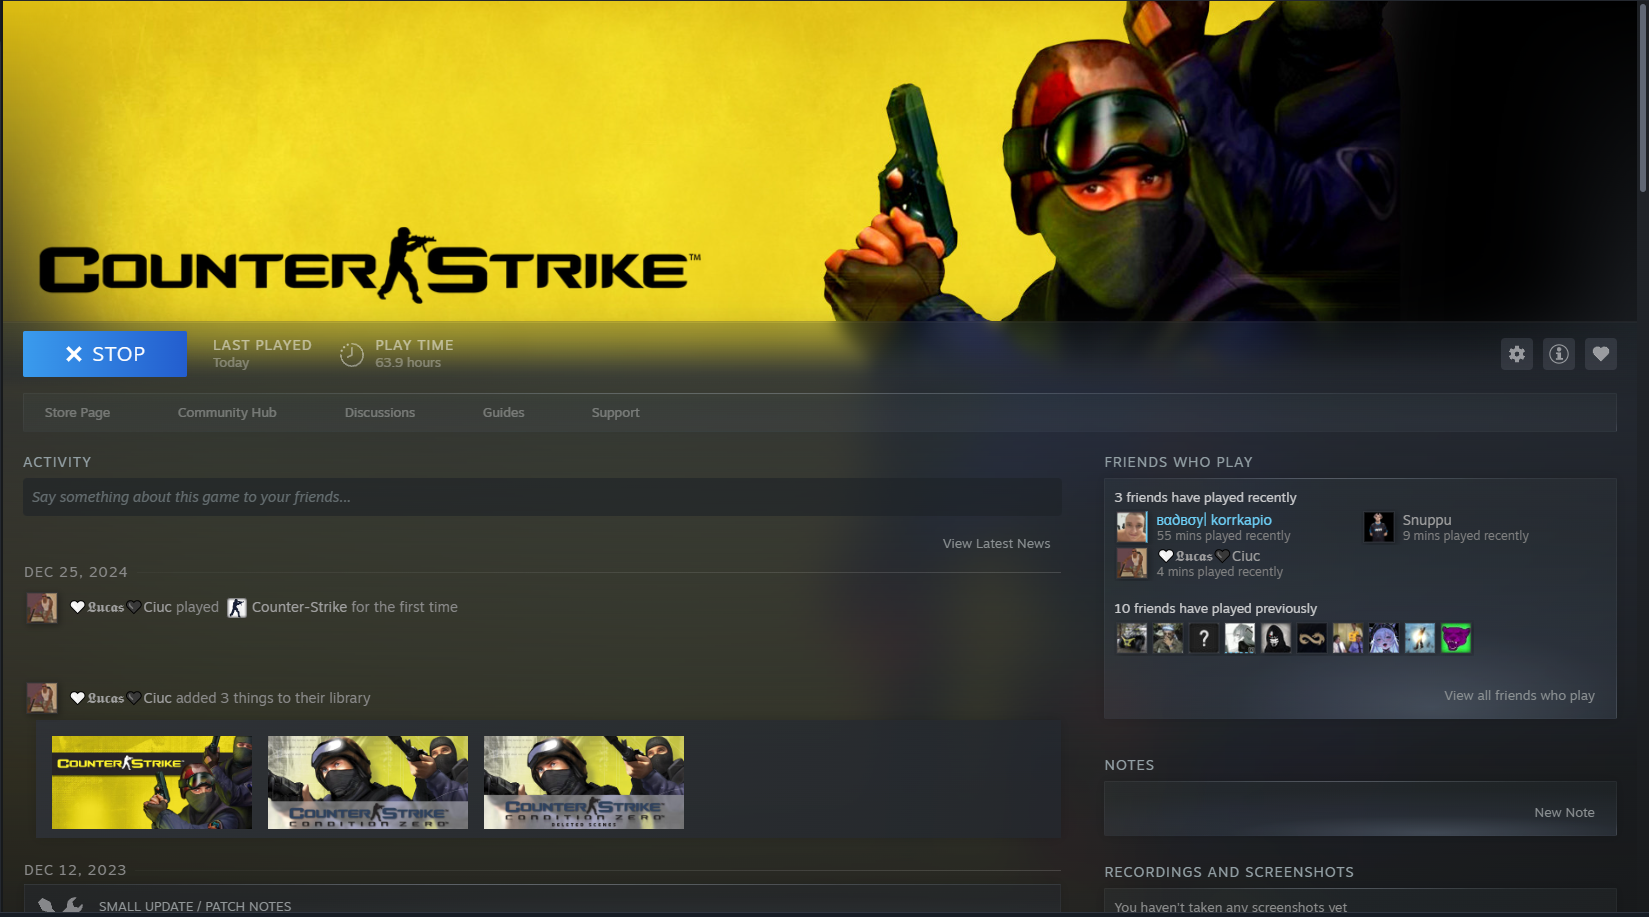The width and height of the screenshot is (1649, 917).
Task: Click the game info icon
Action: click(x=1559, y=354)
